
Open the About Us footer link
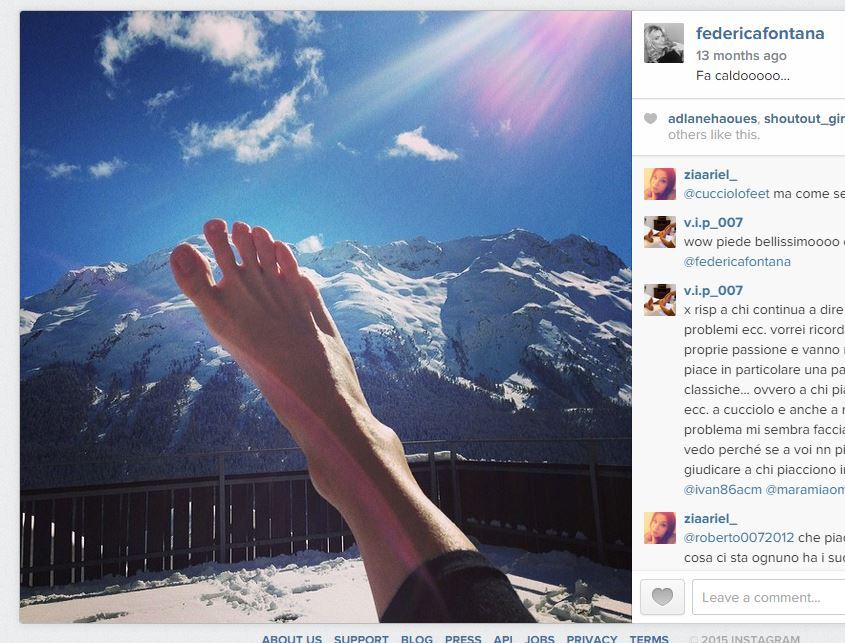[x=292, y=638]
